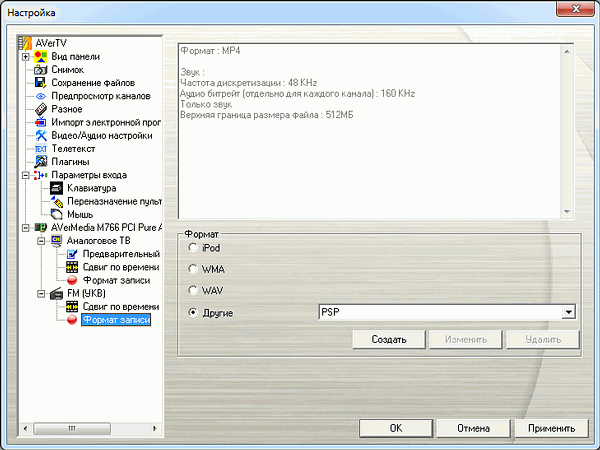
Task: Select the WAV format radio button
Action: [193, 291]
